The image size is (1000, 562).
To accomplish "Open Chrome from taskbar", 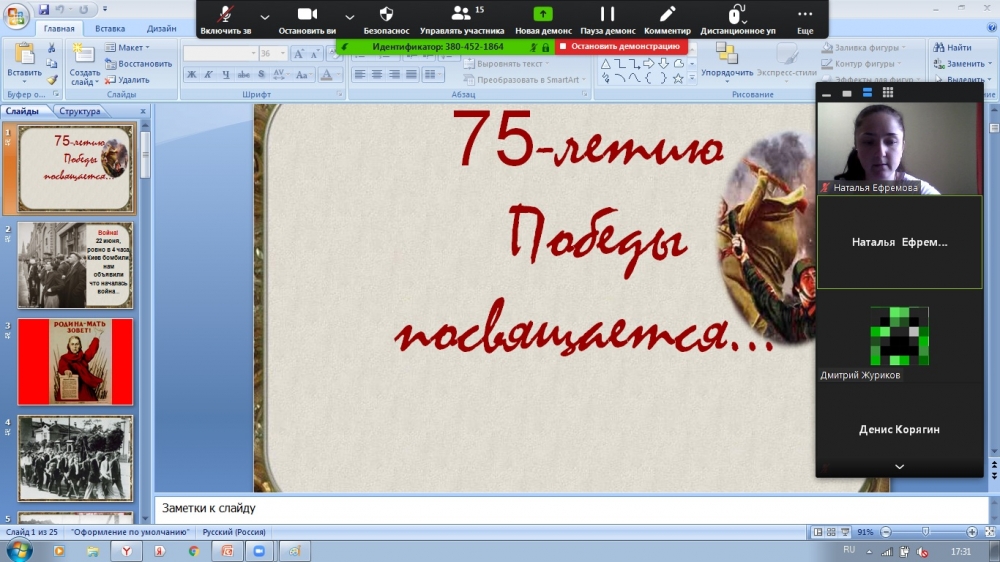I will [193, 551].
